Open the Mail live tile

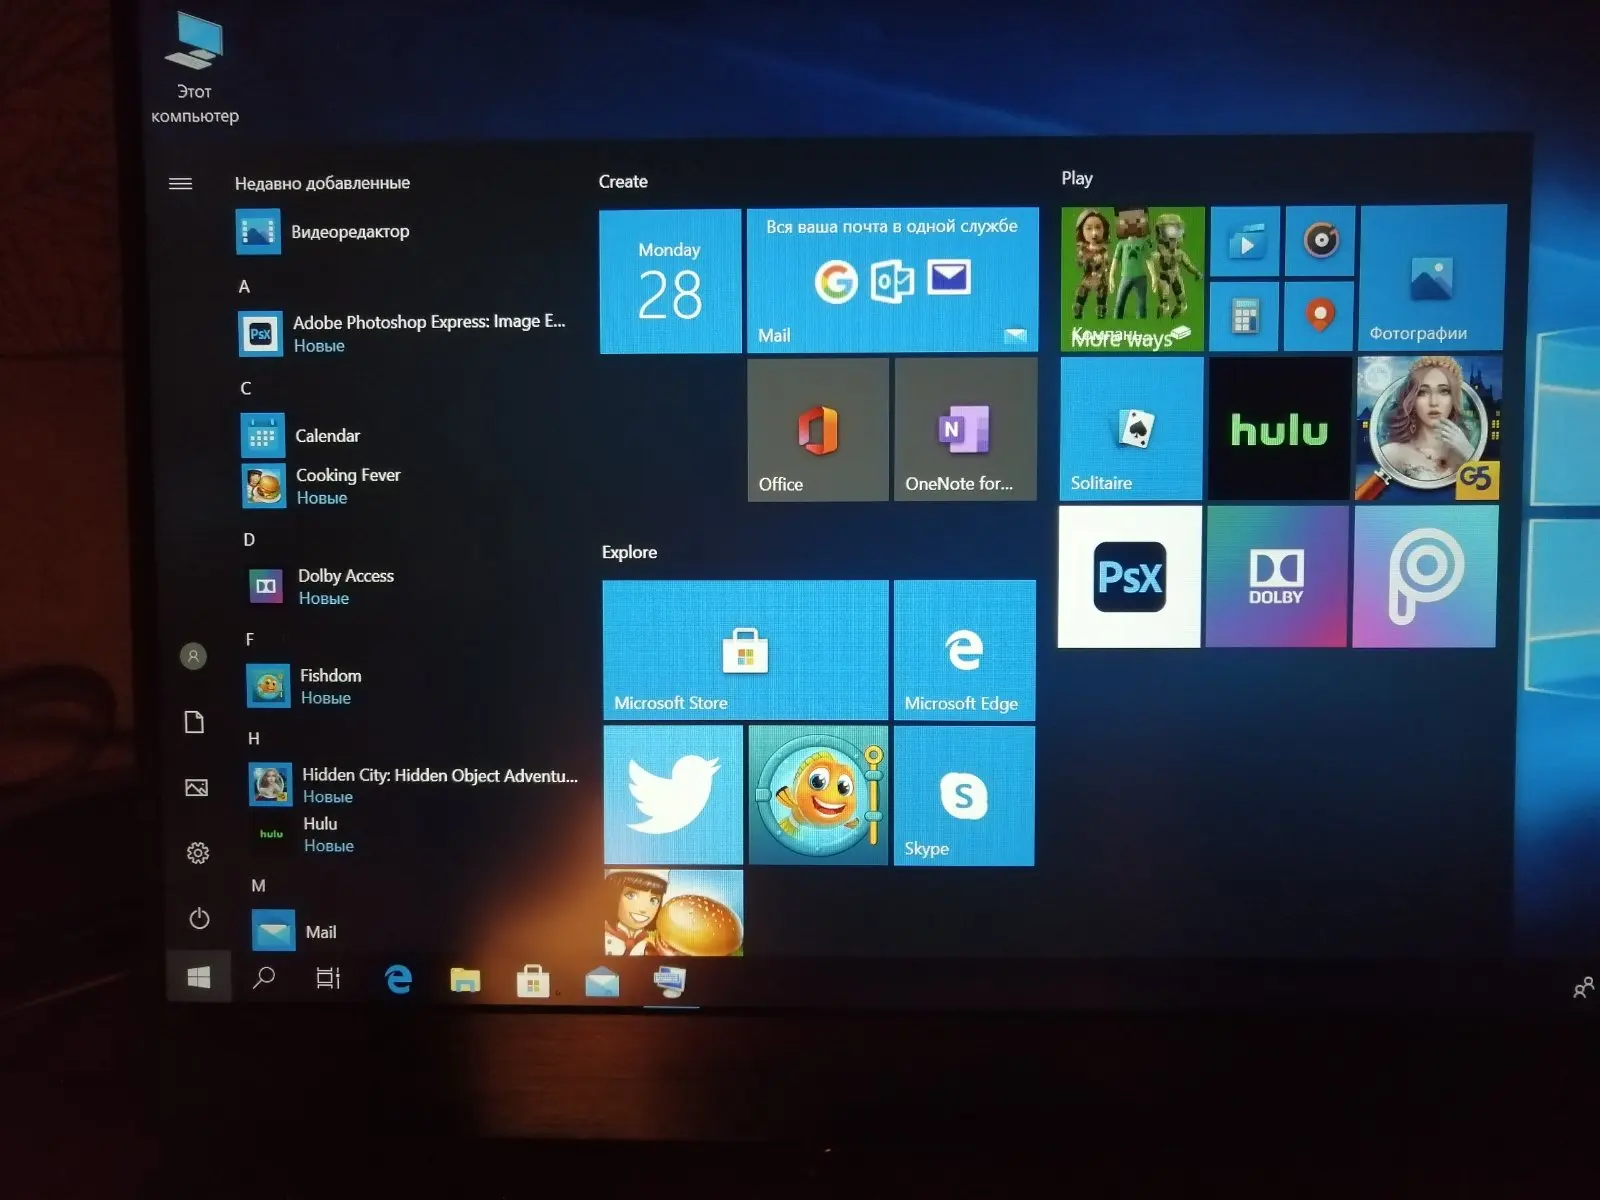(x=893, y=280)
